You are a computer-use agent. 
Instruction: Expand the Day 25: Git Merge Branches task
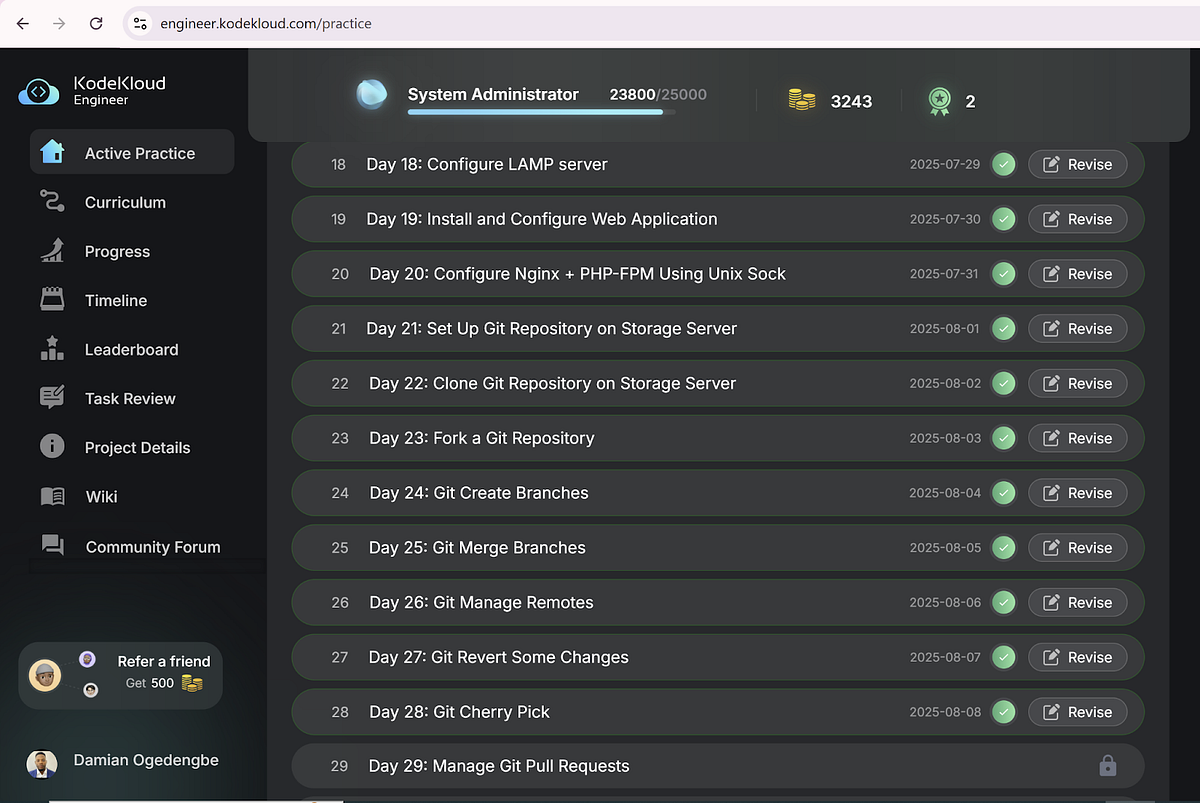(x=477, y=547)
